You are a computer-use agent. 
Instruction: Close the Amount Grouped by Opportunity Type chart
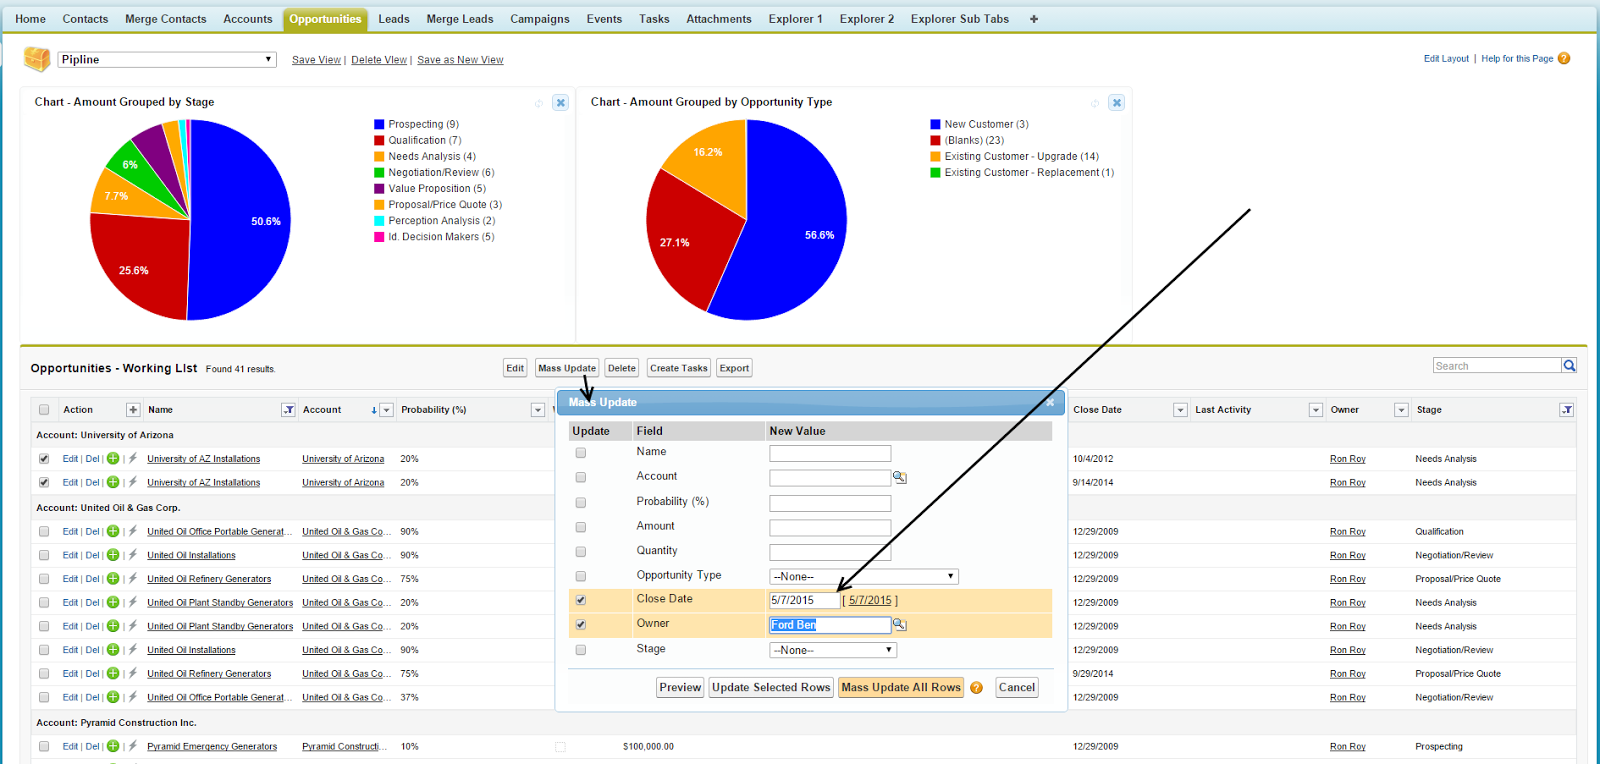(1117, 103)
